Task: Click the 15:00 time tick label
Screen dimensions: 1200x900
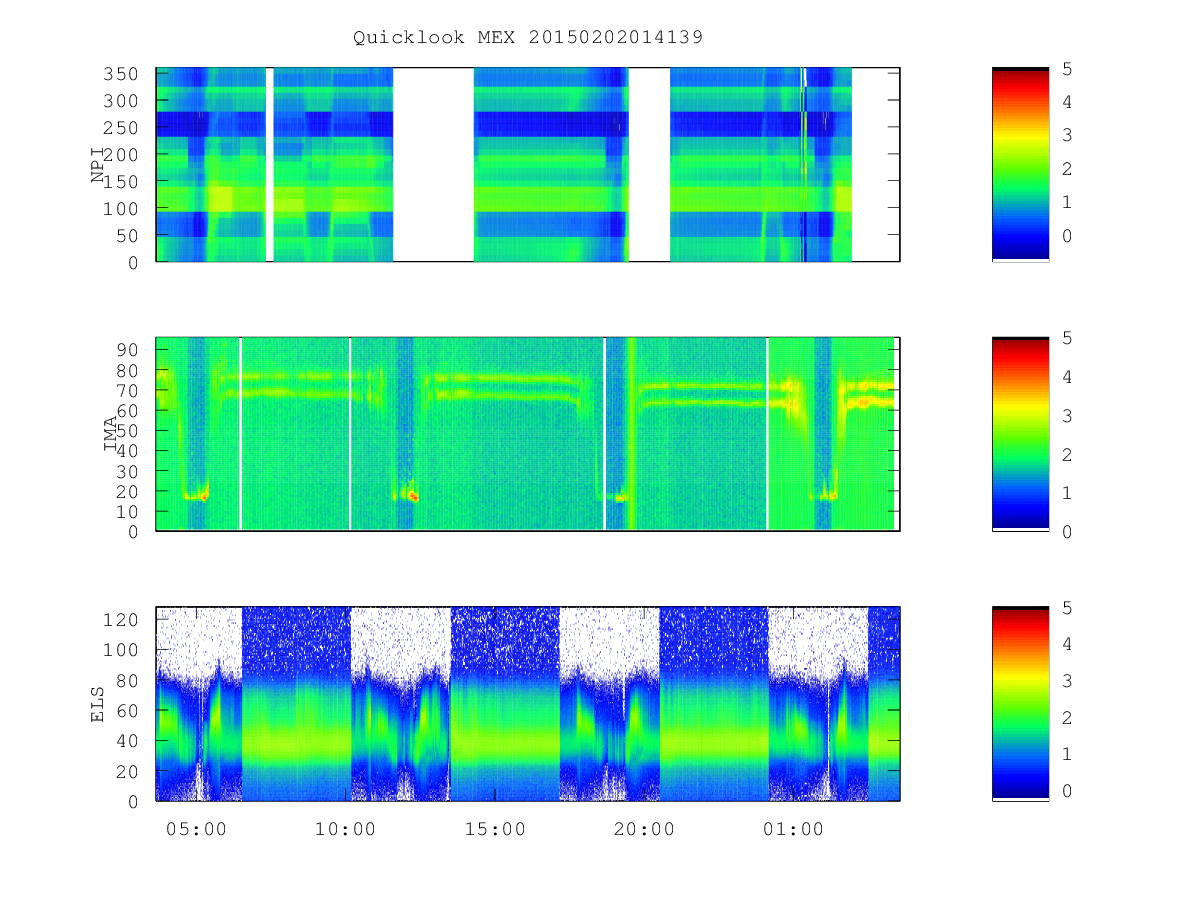Action: [x=495, y=829]
